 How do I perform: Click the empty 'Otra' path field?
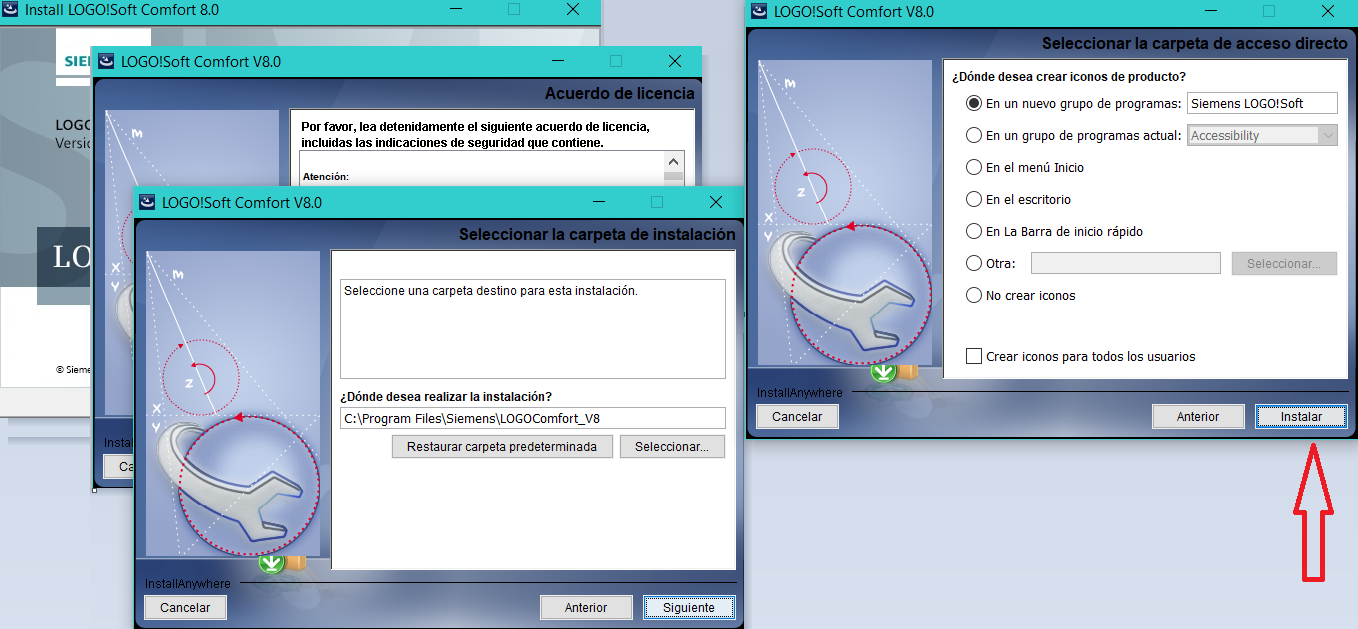pyautogui.click(x=1126, y=263)
